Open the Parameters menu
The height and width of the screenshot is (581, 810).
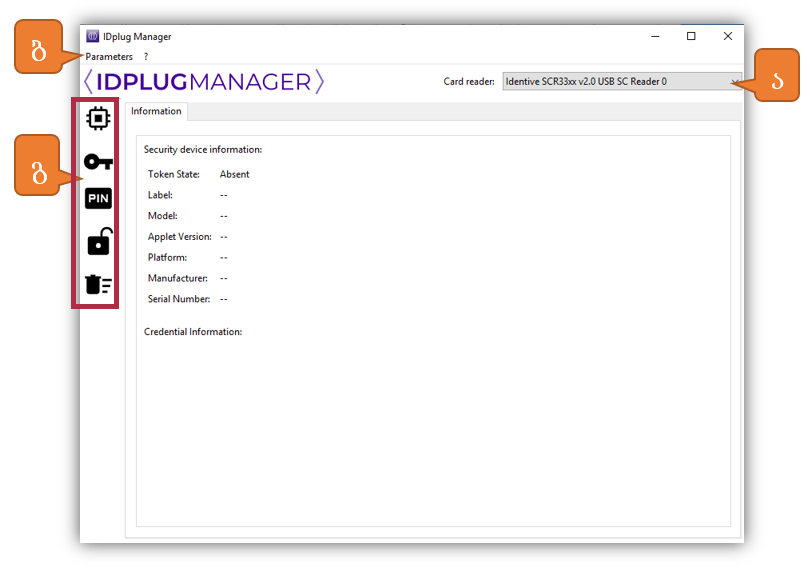[109, 57]
